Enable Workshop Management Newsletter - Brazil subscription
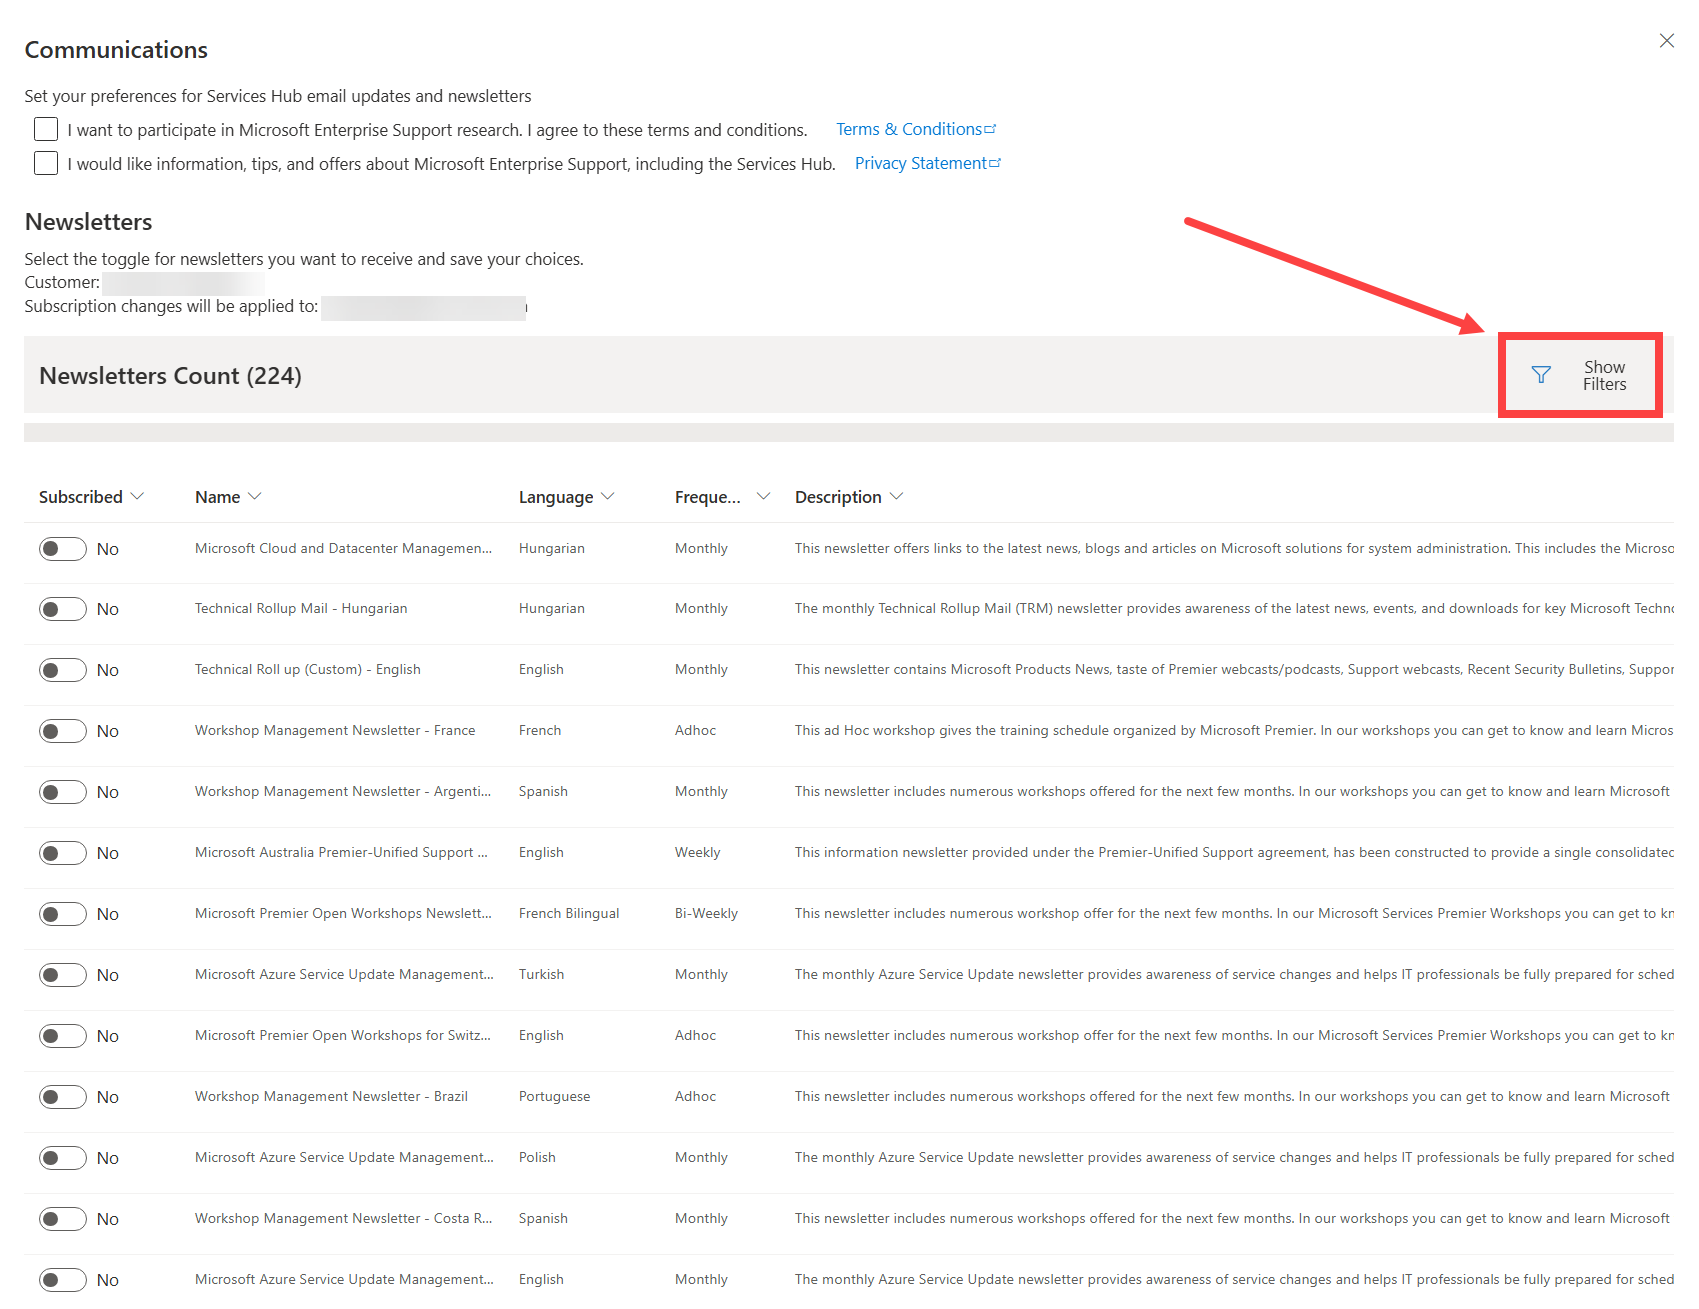This screenshot has width=1699, height=1309. 63,1098
